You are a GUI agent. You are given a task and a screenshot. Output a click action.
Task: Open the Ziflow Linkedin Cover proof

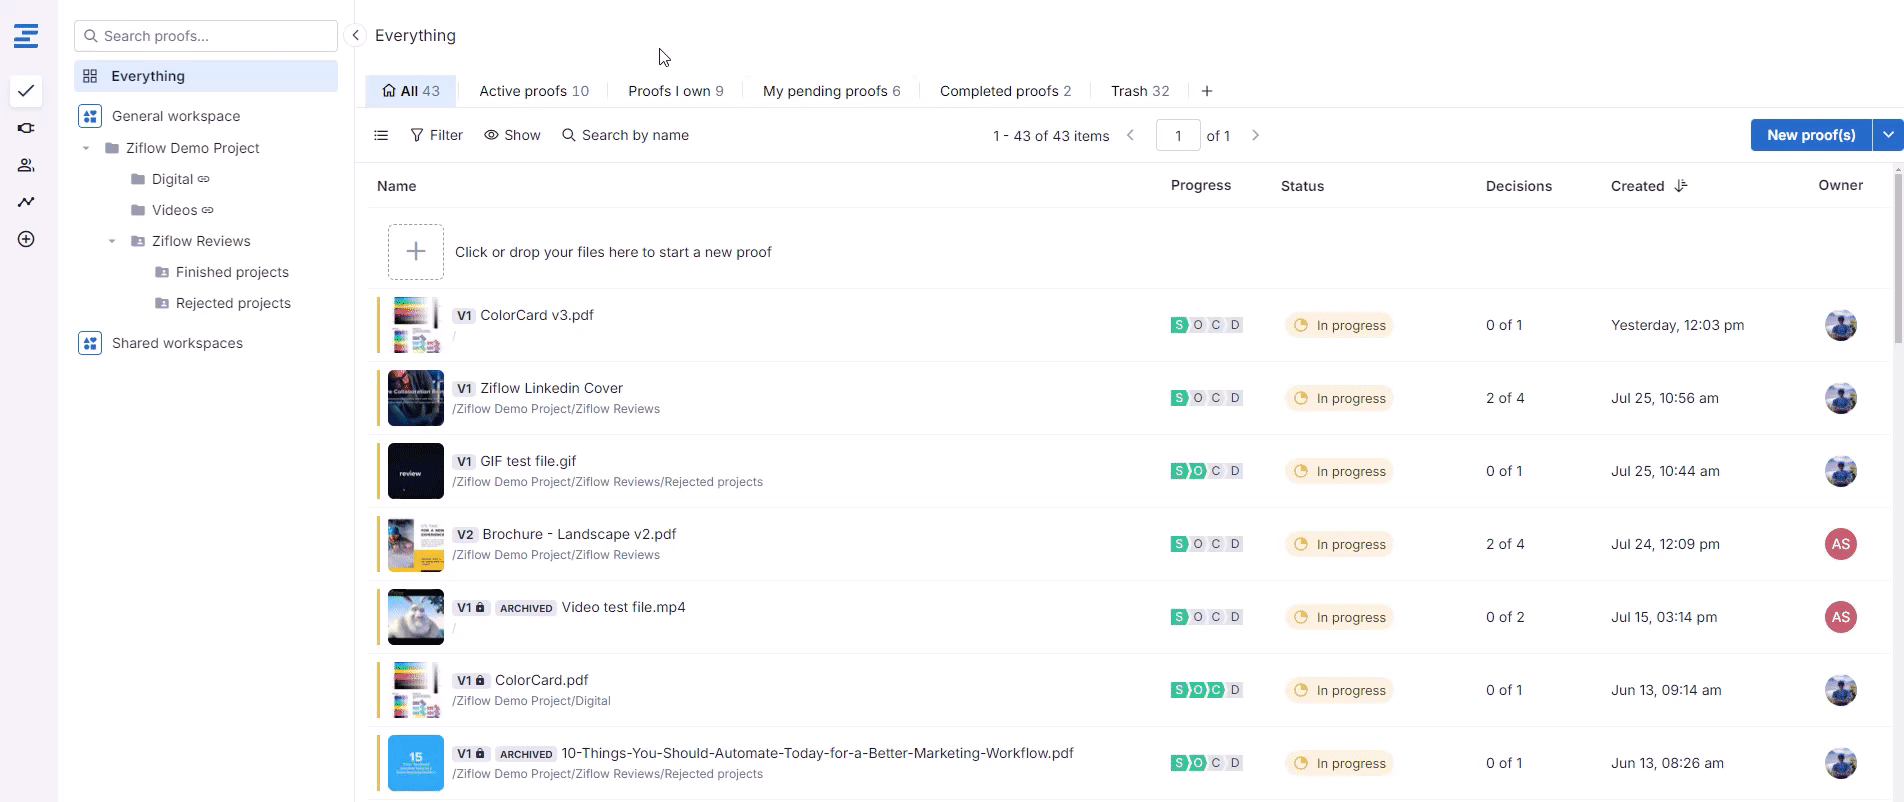point(551,388)
